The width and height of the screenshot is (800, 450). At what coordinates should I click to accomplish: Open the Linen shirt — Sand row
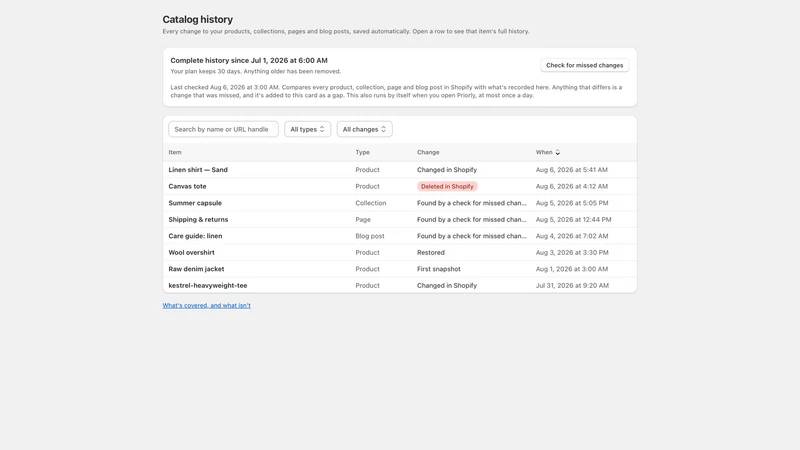399,170
